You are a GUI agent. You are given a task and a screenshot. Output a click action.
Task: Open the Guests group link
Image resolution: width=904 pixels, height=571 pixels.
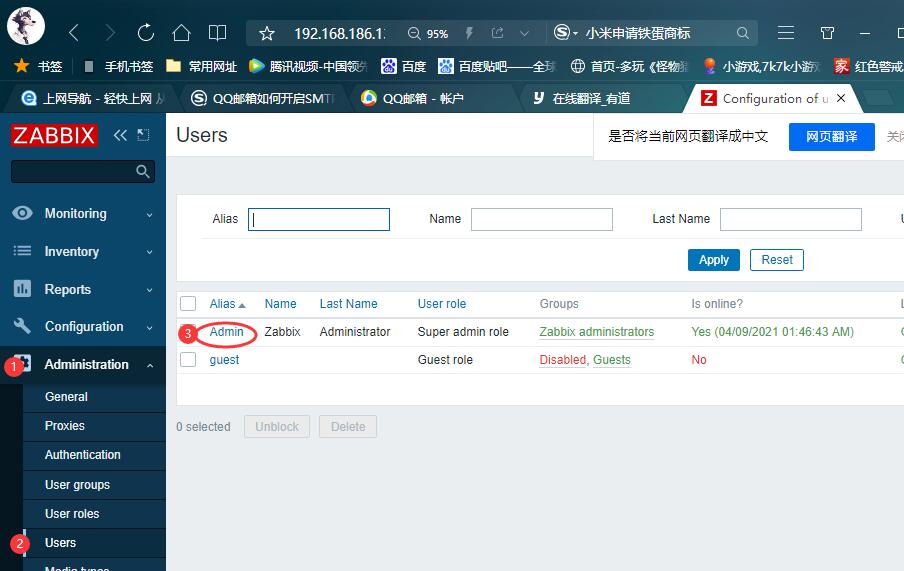tap(612, 360)
